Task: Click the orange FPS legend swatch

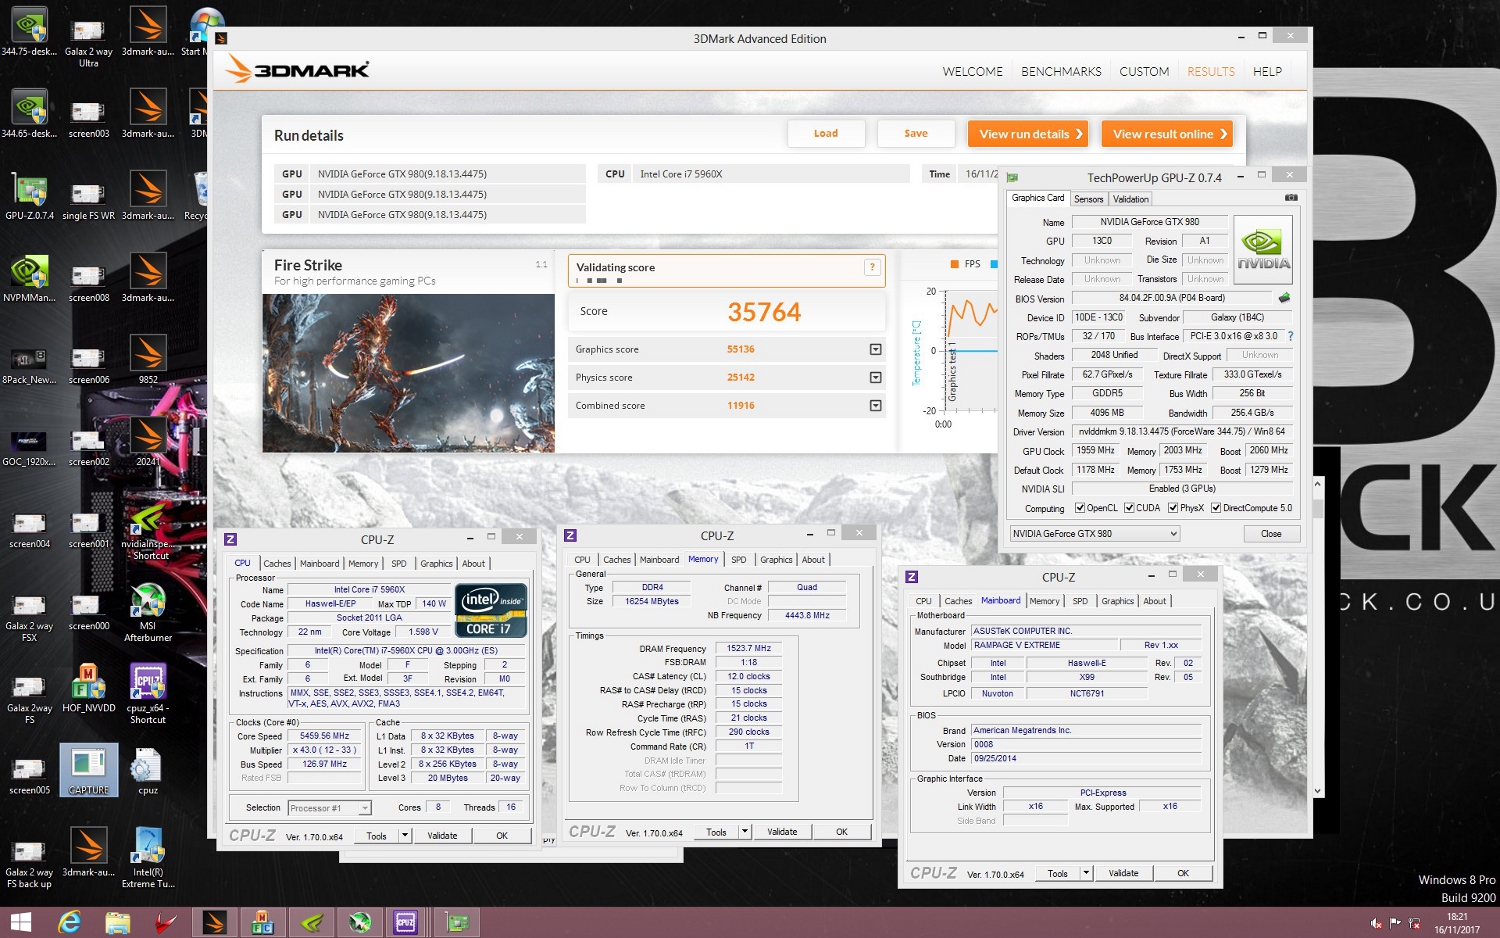Action: pos(954,264)
